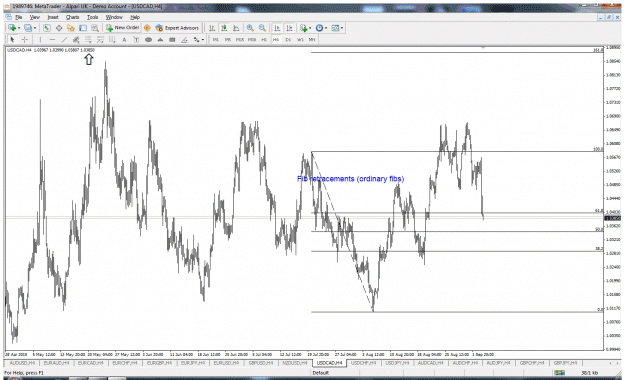
Task: Switch to the USDJPY,H4 chart tab
Action: coord(397,363)
